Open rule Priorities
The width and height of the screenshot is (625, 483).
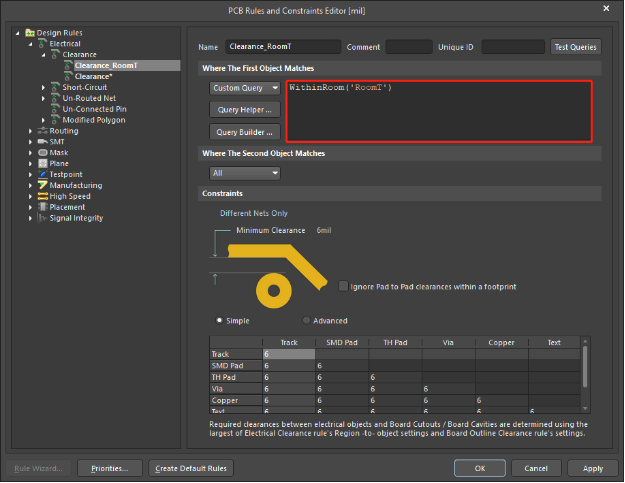click(110, 468)
